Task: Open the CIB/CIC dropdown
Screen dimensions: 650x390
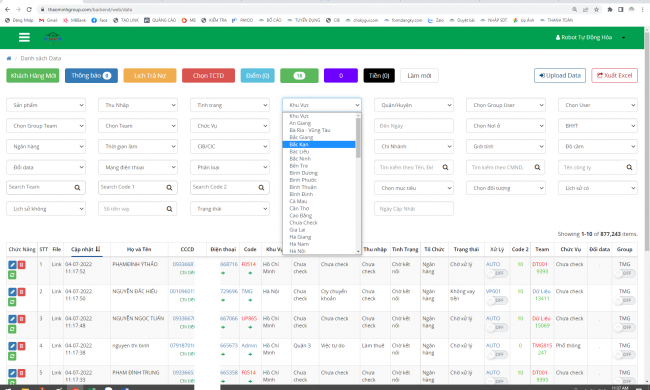Action: pyautogui.click(x=230, y=147)
